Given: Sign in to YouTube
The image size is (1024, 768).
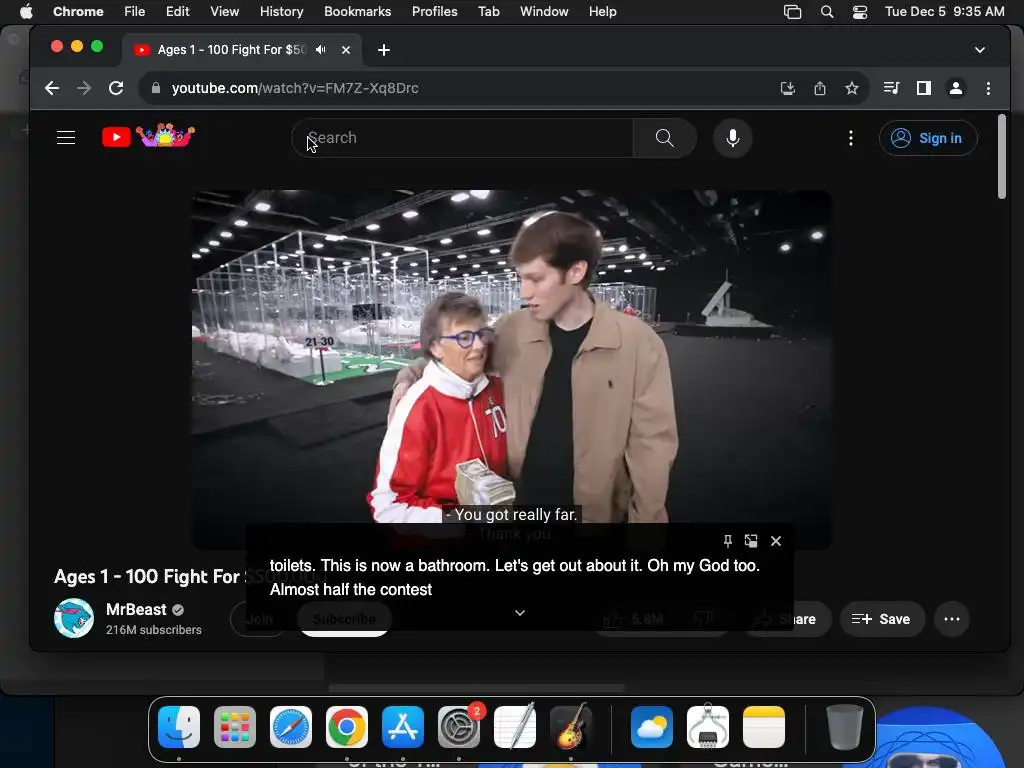Looking at the screenshot, I should (928, 138).
